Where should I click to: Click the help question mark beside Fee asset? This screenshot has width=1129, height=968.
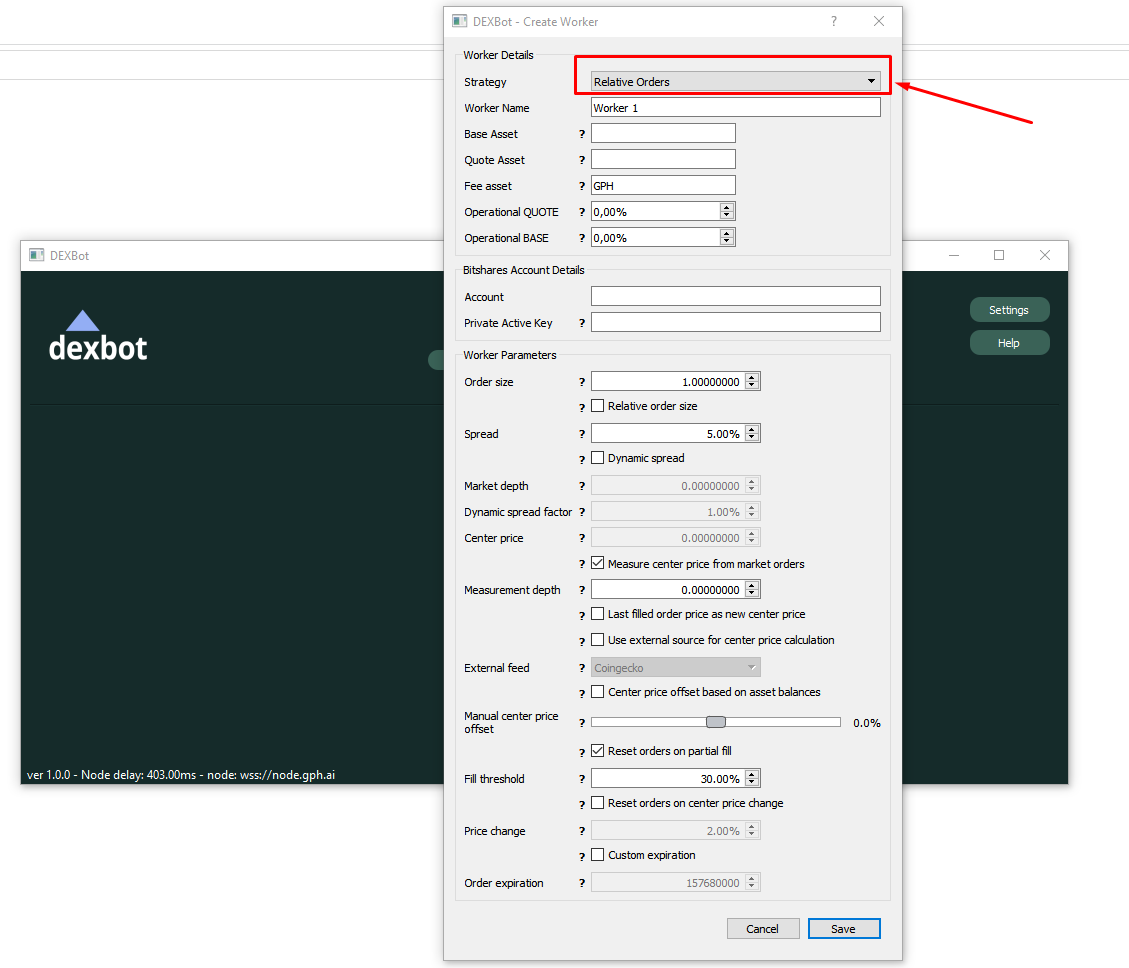(582, 186)
